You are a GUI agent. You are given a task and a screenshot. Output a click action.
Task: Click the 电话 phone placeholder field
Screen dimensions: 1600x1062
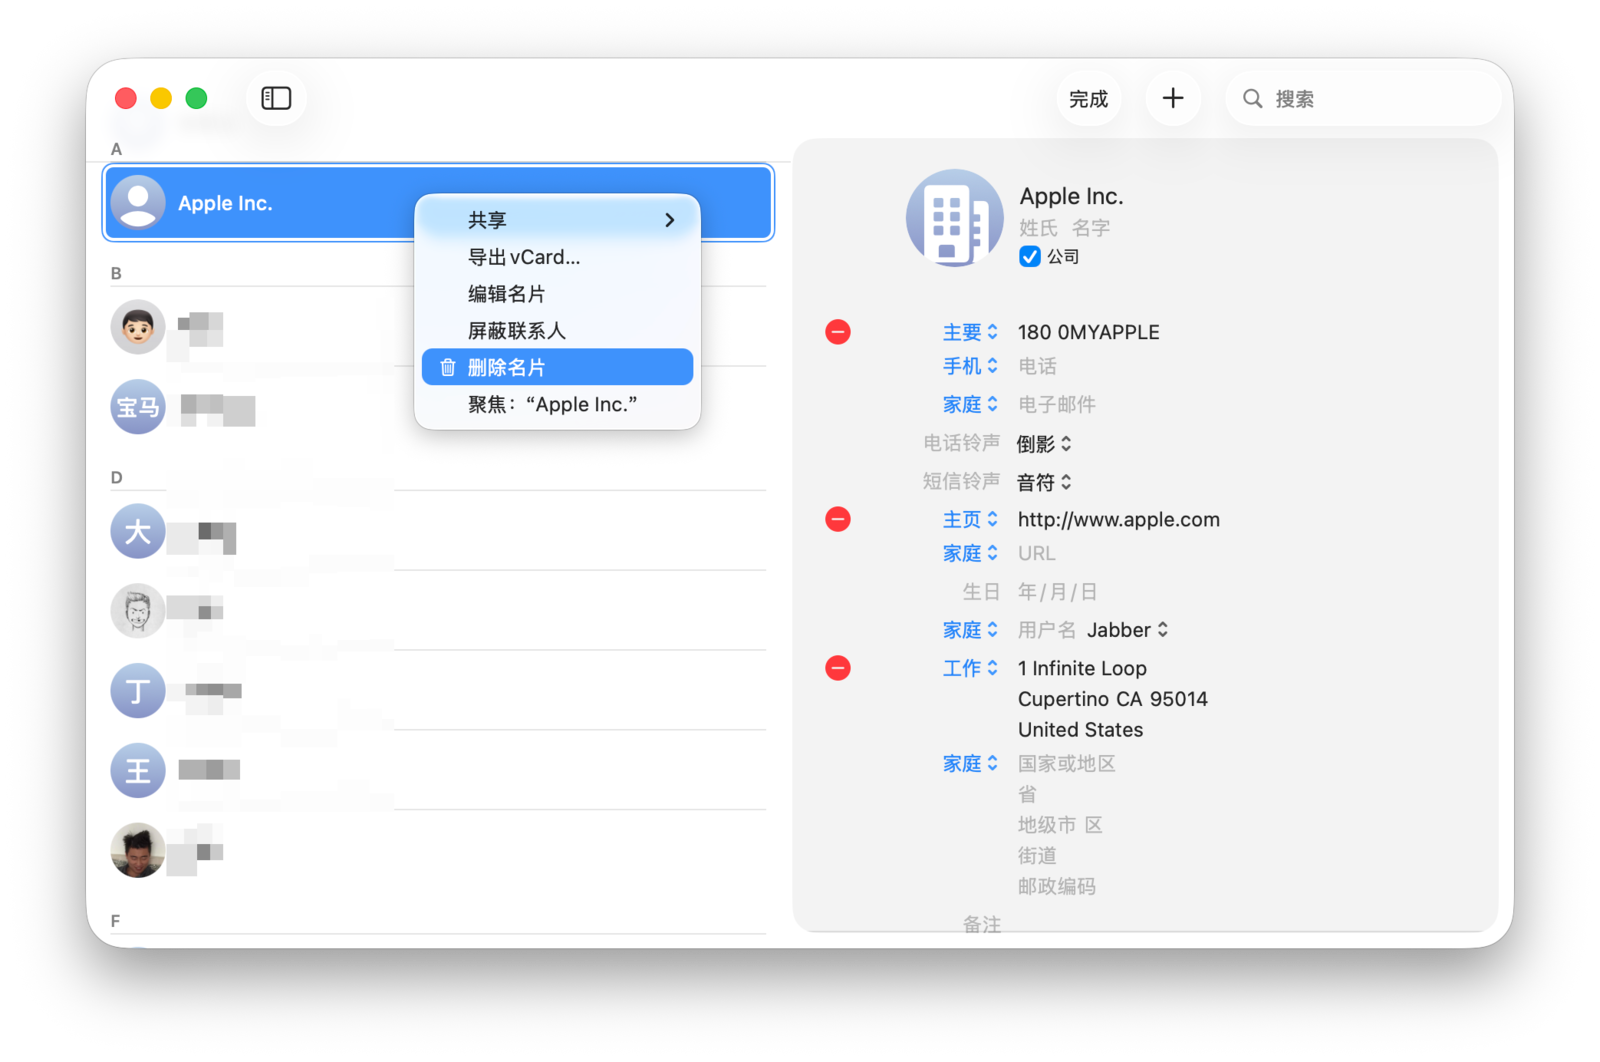pyautogui.click(x=1037, y=366)
